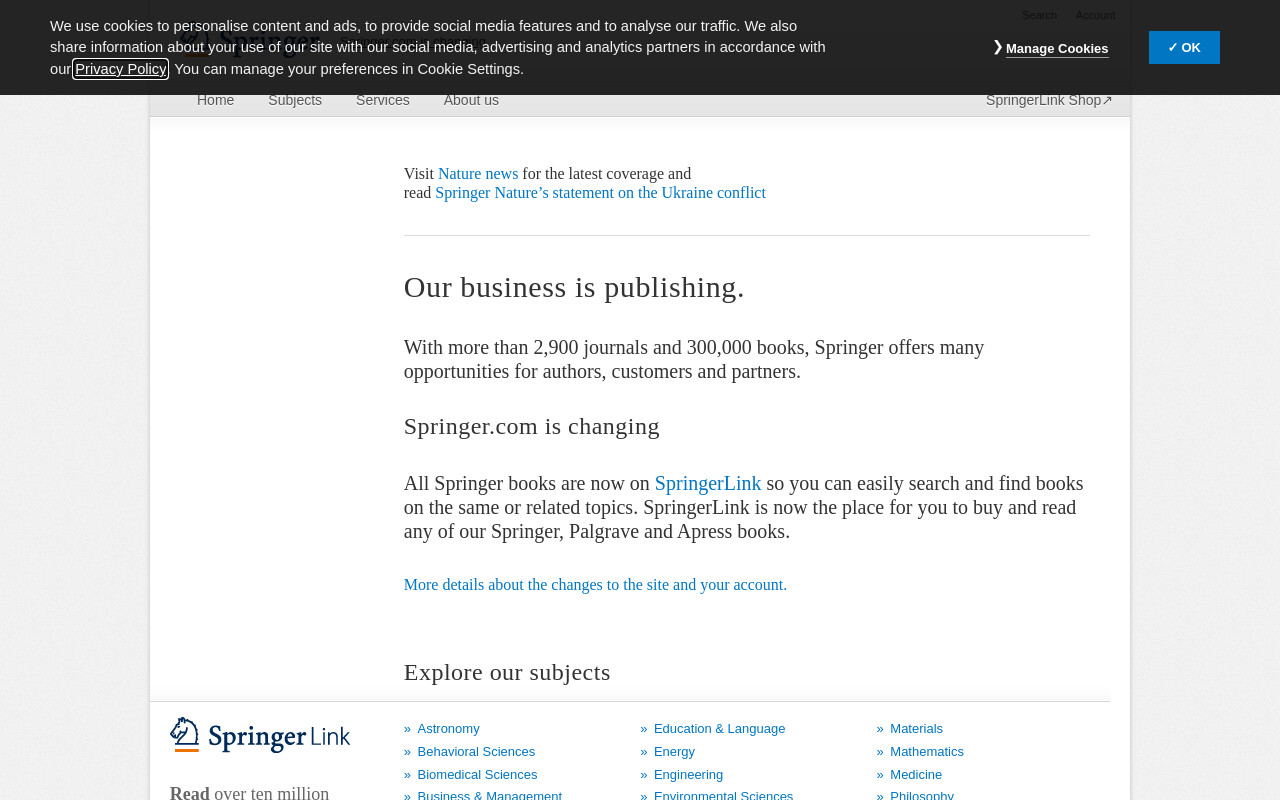Screen dimensions: 1280x800
Task: Select the Education & Language subject
Action: click(719, 729)
